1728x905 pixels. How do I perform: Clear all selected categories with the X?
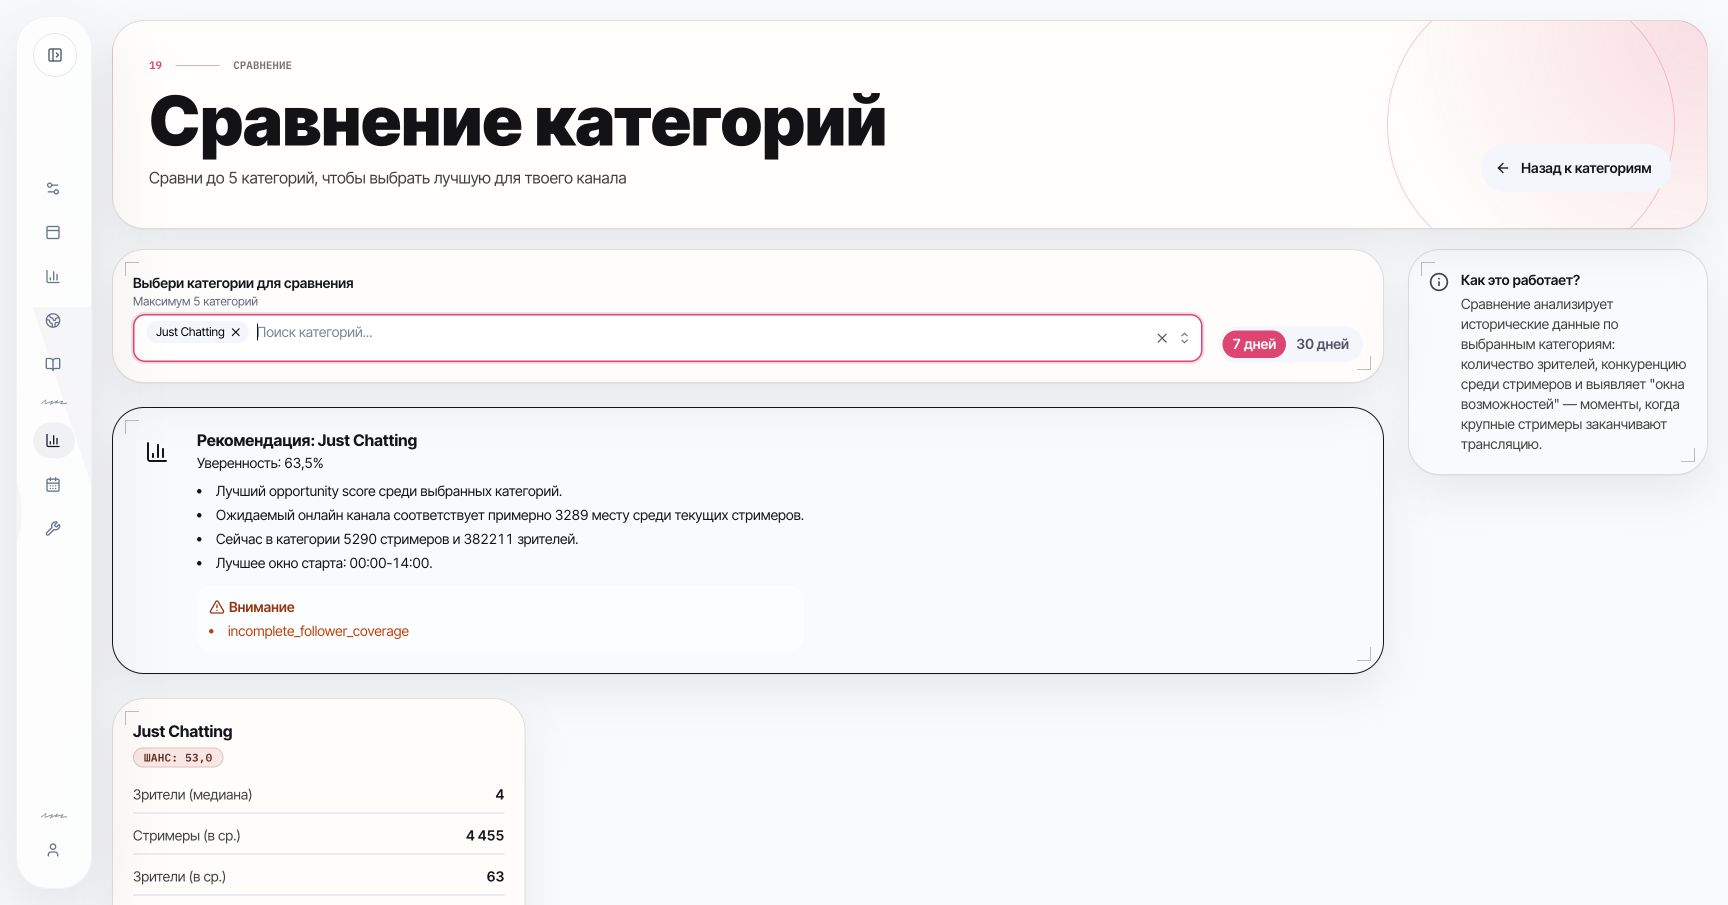pyautogui.click(x=1162, y=338)
